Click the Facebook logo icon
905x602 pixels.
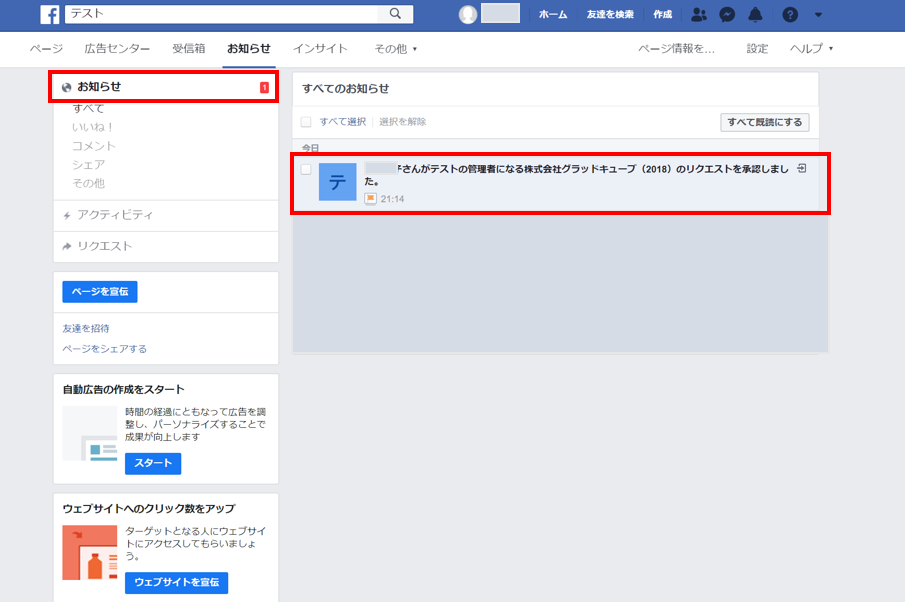[x=50, y=14]
